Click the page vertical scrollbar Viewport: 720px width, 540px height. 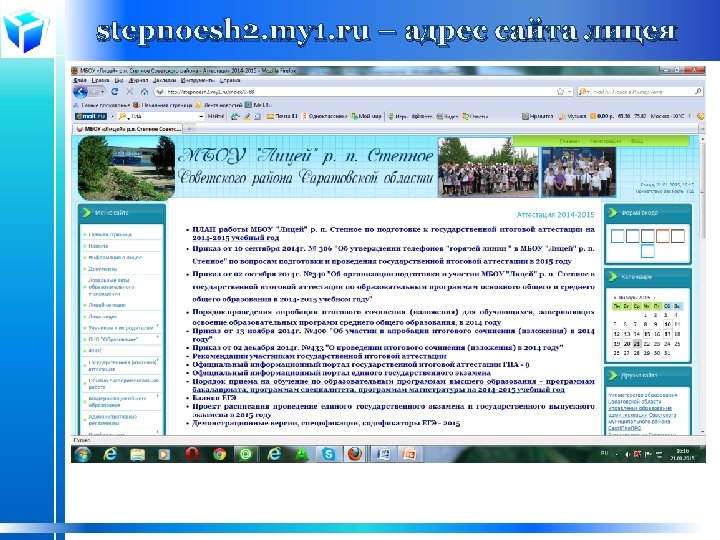coord(702,285)
